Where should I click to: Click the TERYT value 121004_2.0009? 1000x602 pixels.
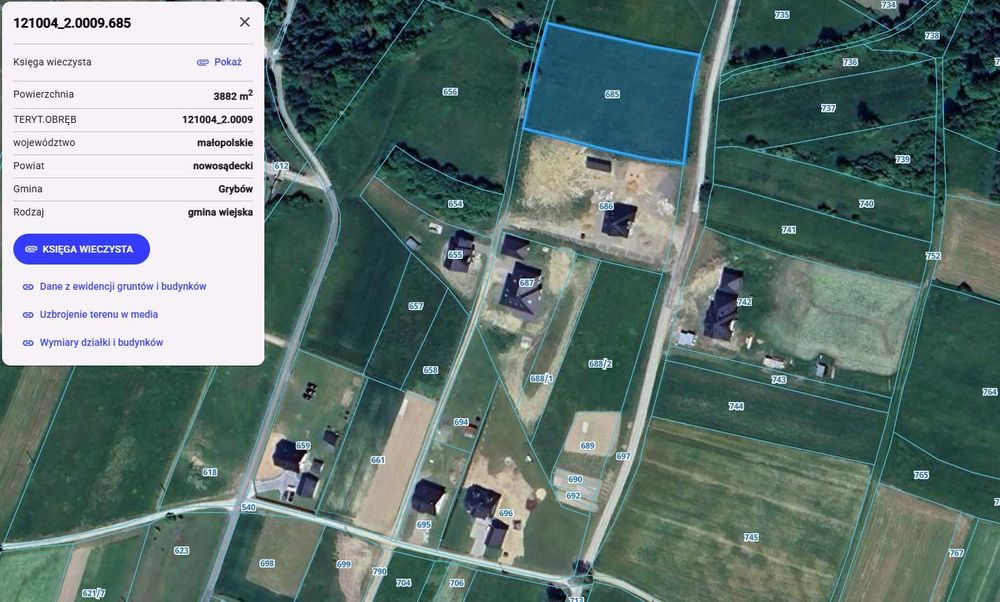tap(217, 119)
